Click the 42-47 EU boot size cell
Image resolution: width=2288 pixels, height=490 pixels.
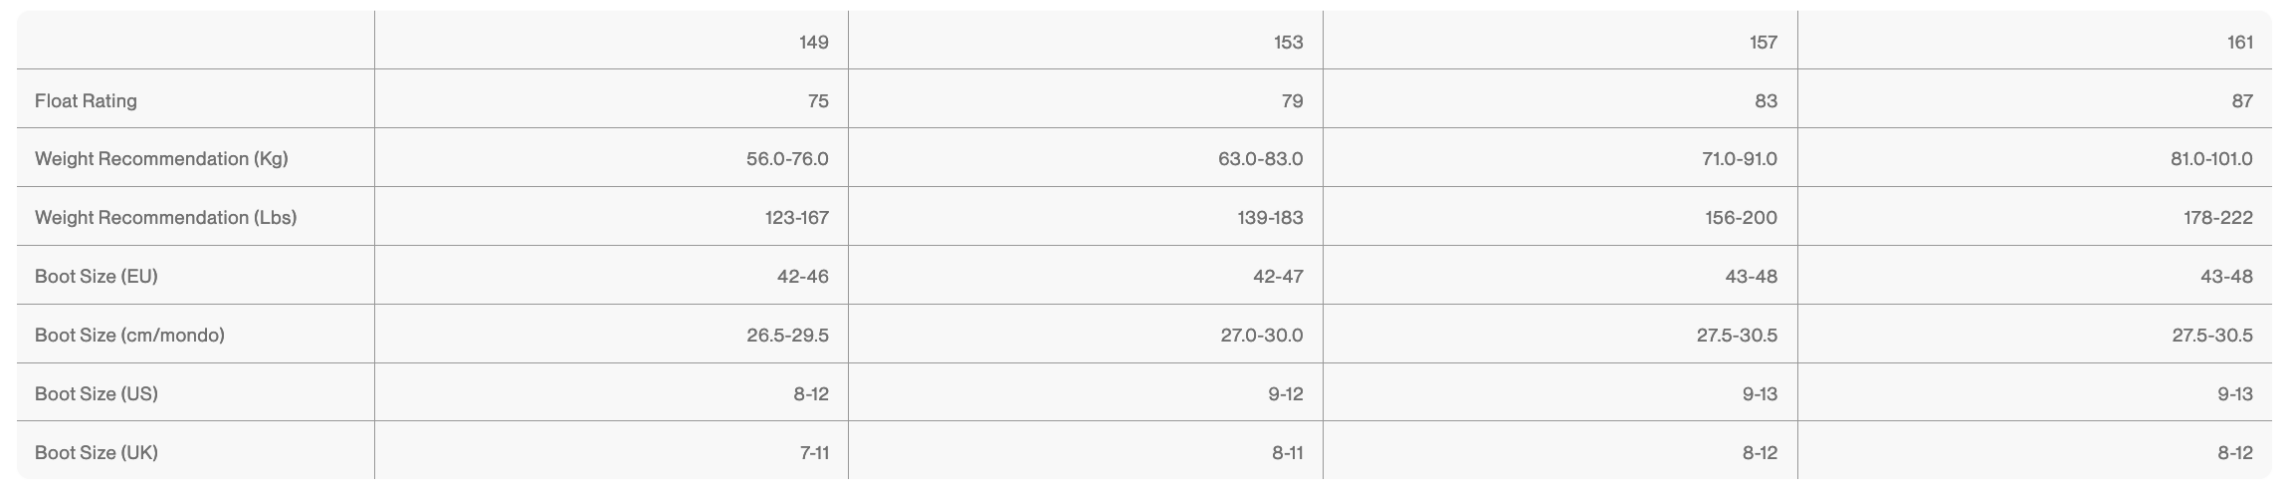pos(1278,276)
